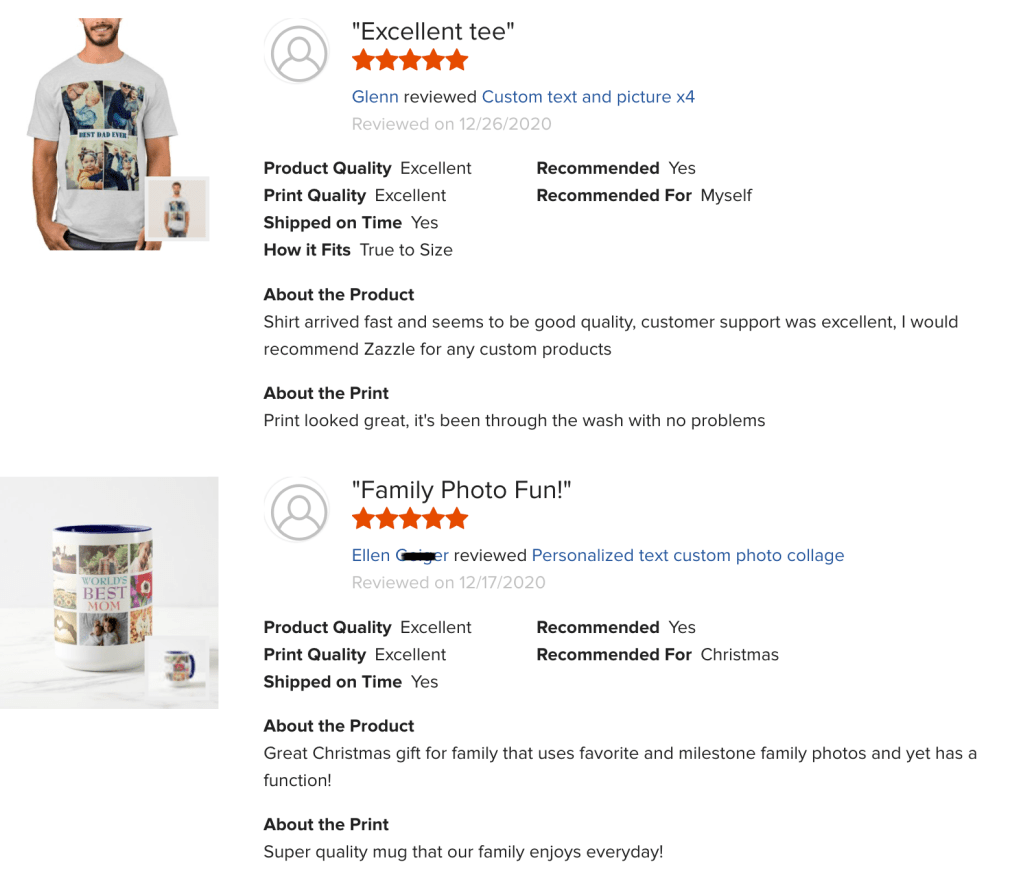1023x873 pixels.
Task: Click "Recommended For Myself" text
Action: click(643, 196)
